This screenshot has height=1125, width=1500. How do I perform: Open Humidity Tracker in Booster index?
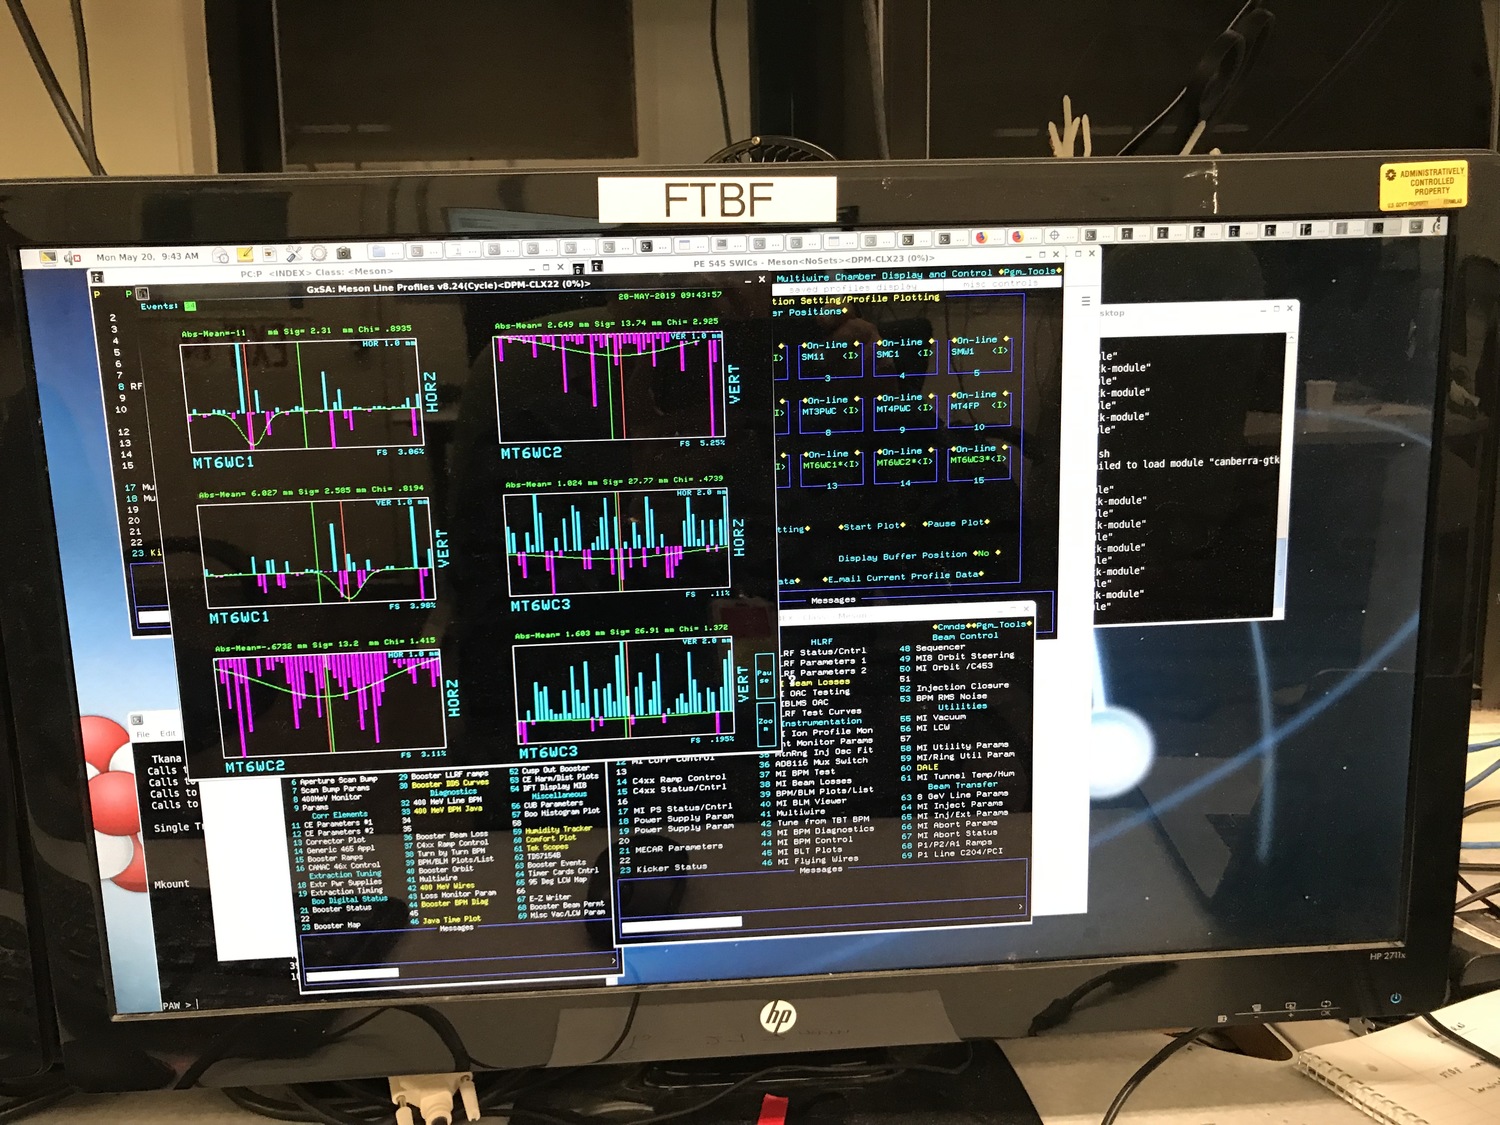click(x=558, y=829)
